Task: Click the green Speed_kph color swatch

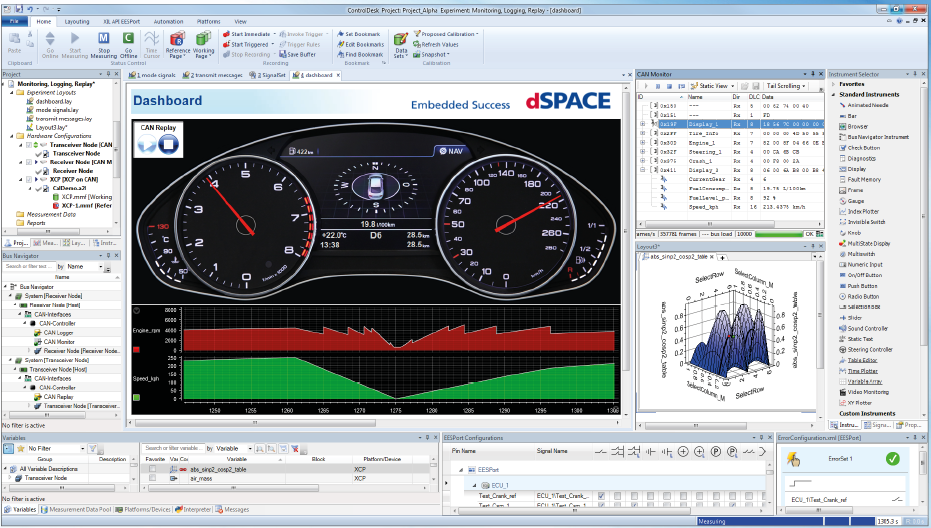Action: pyautogui.click(x=137, y=398)
